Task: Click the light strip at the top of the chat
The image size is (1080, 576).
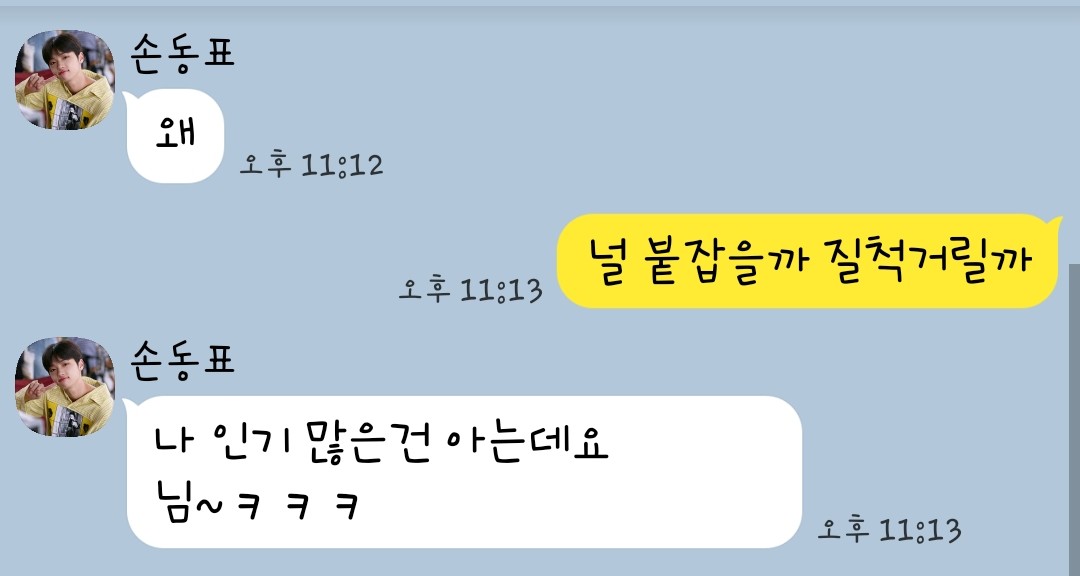Action: coord(540,3)
